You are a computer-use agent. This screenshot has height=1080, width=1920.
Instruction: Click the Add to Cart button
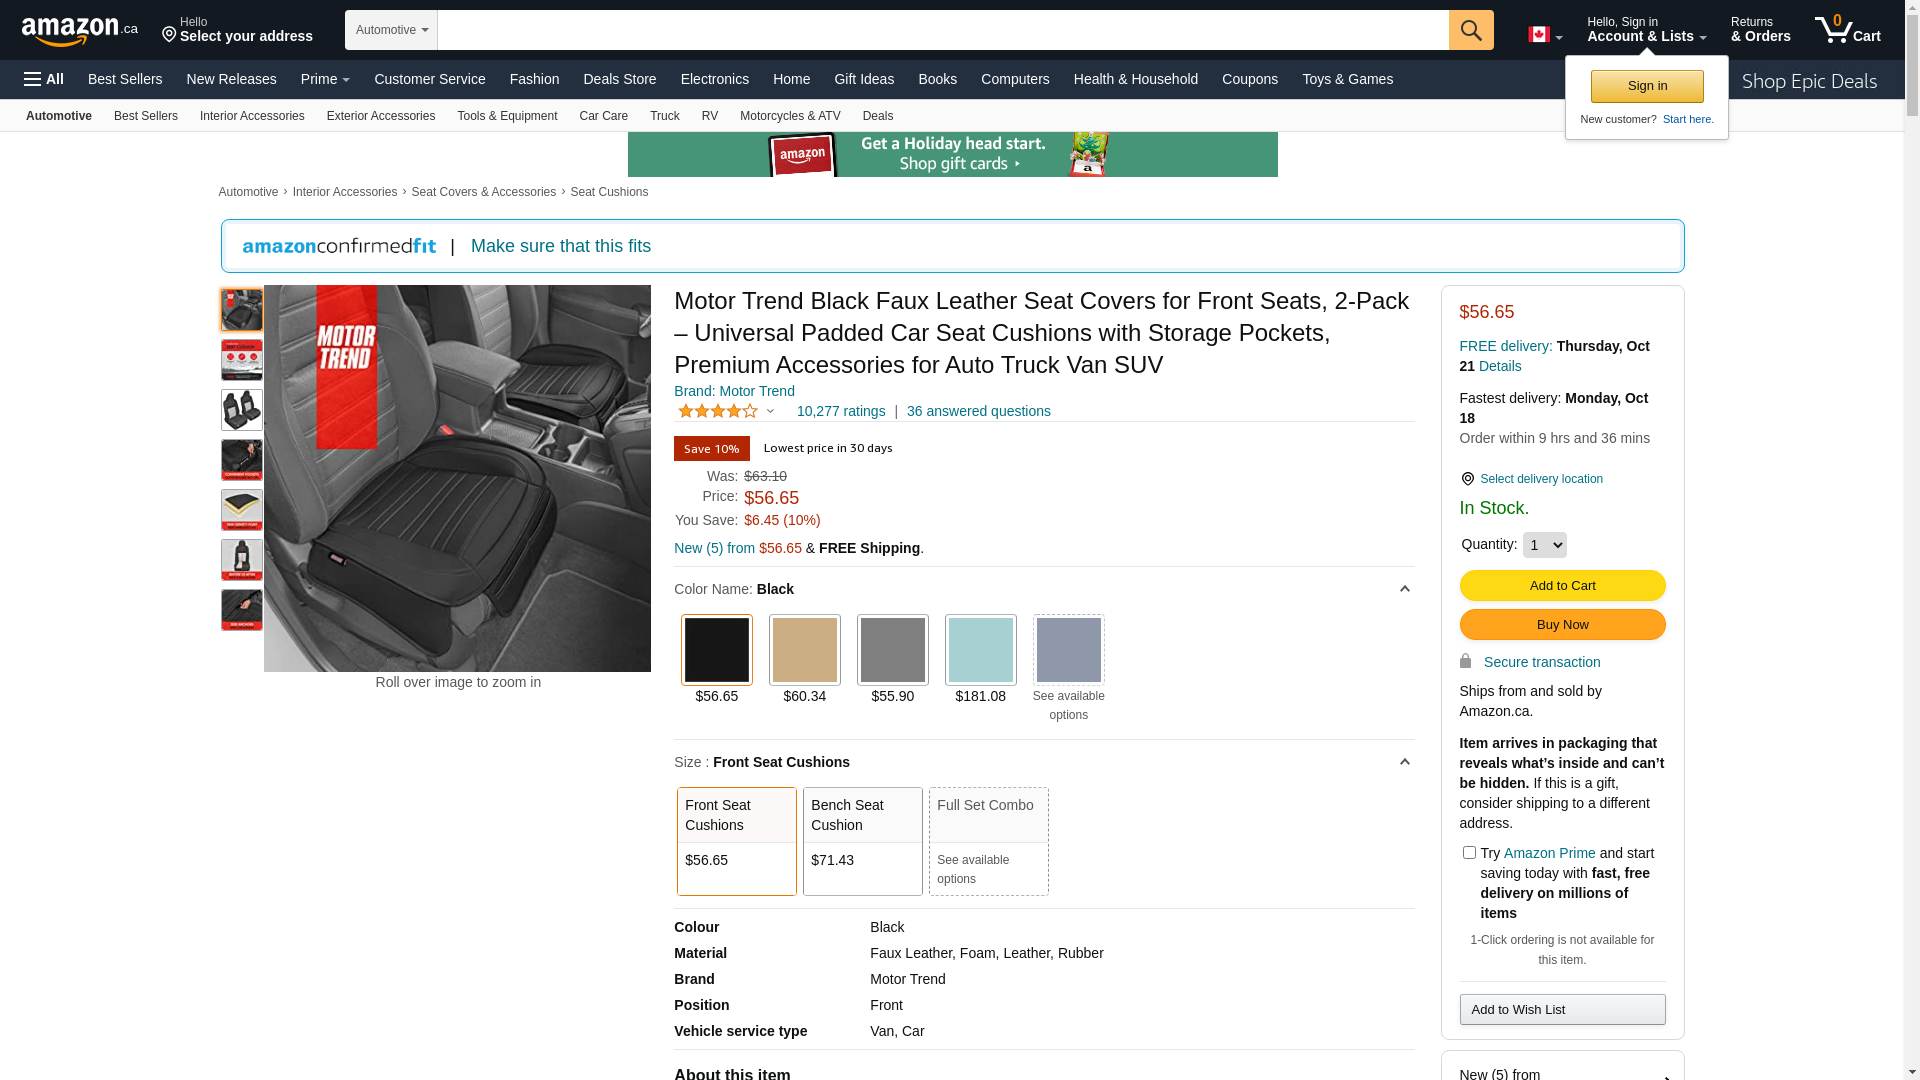[1562, 585]
